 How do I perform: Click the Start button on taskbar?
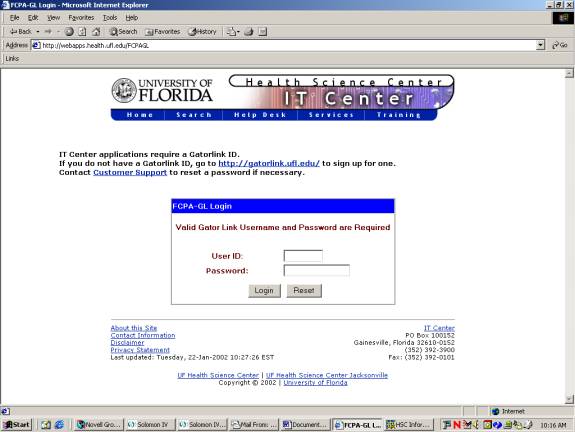(x=17, y=425)
